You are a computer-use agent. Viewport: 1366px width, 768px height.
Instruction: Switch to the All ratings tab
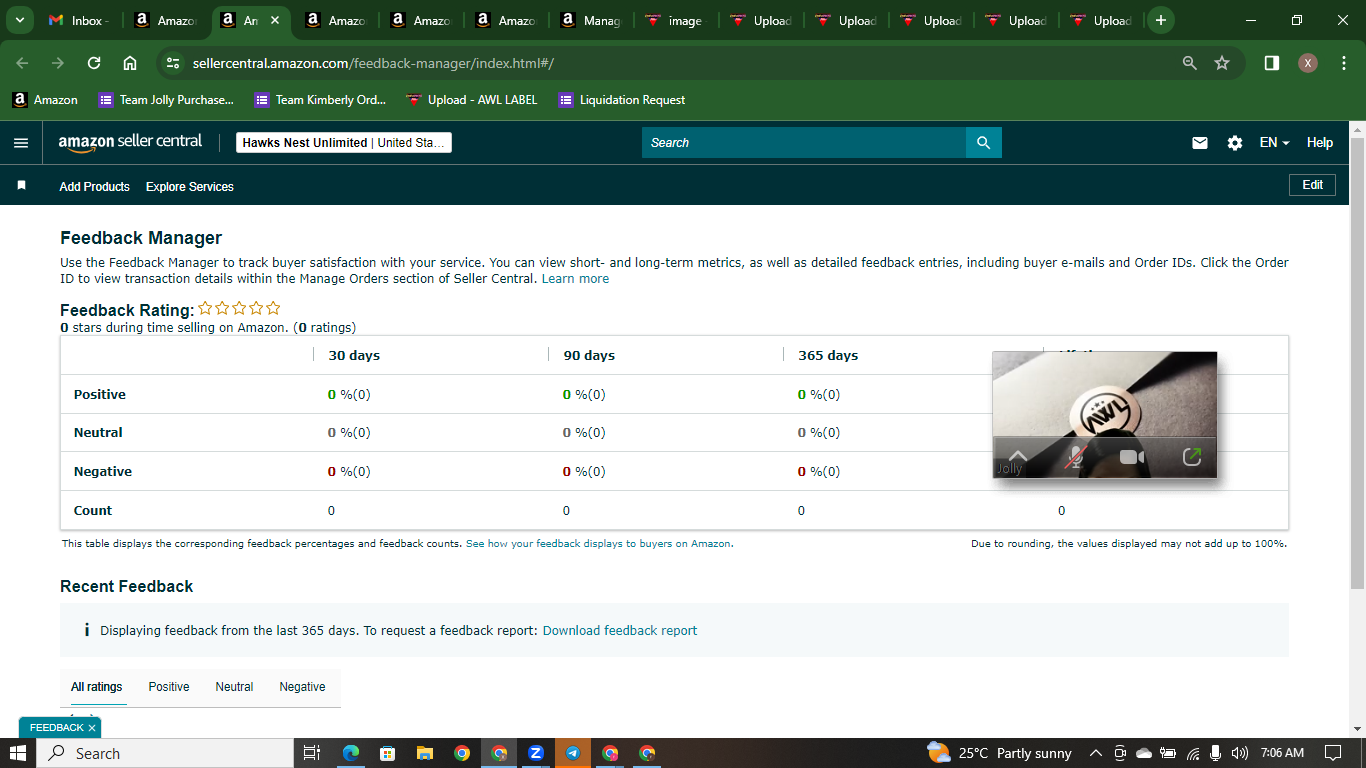(96, 687)
